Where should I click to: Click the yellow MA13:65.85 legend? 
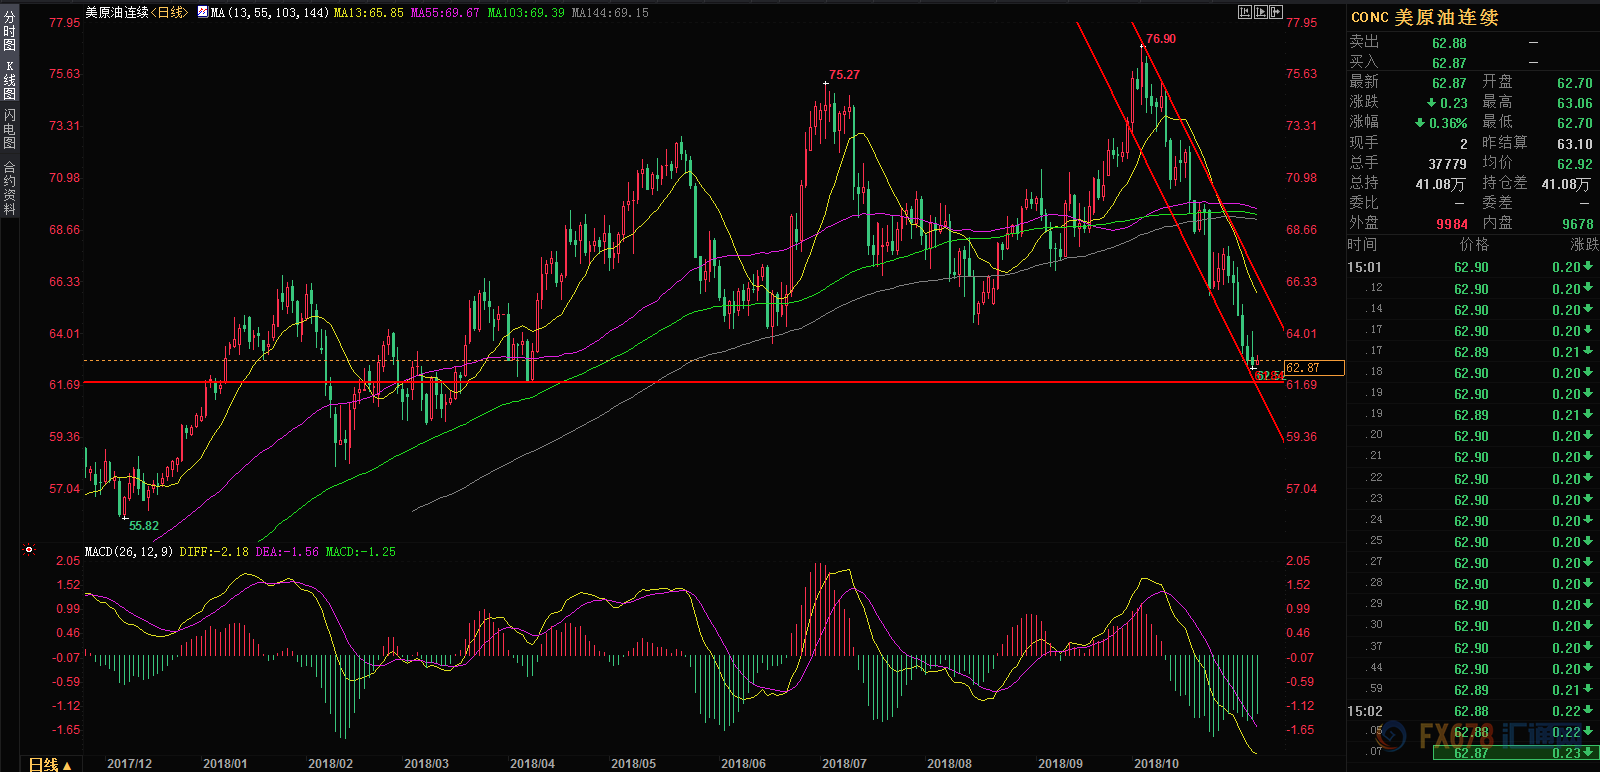click(x=368, y=12)
